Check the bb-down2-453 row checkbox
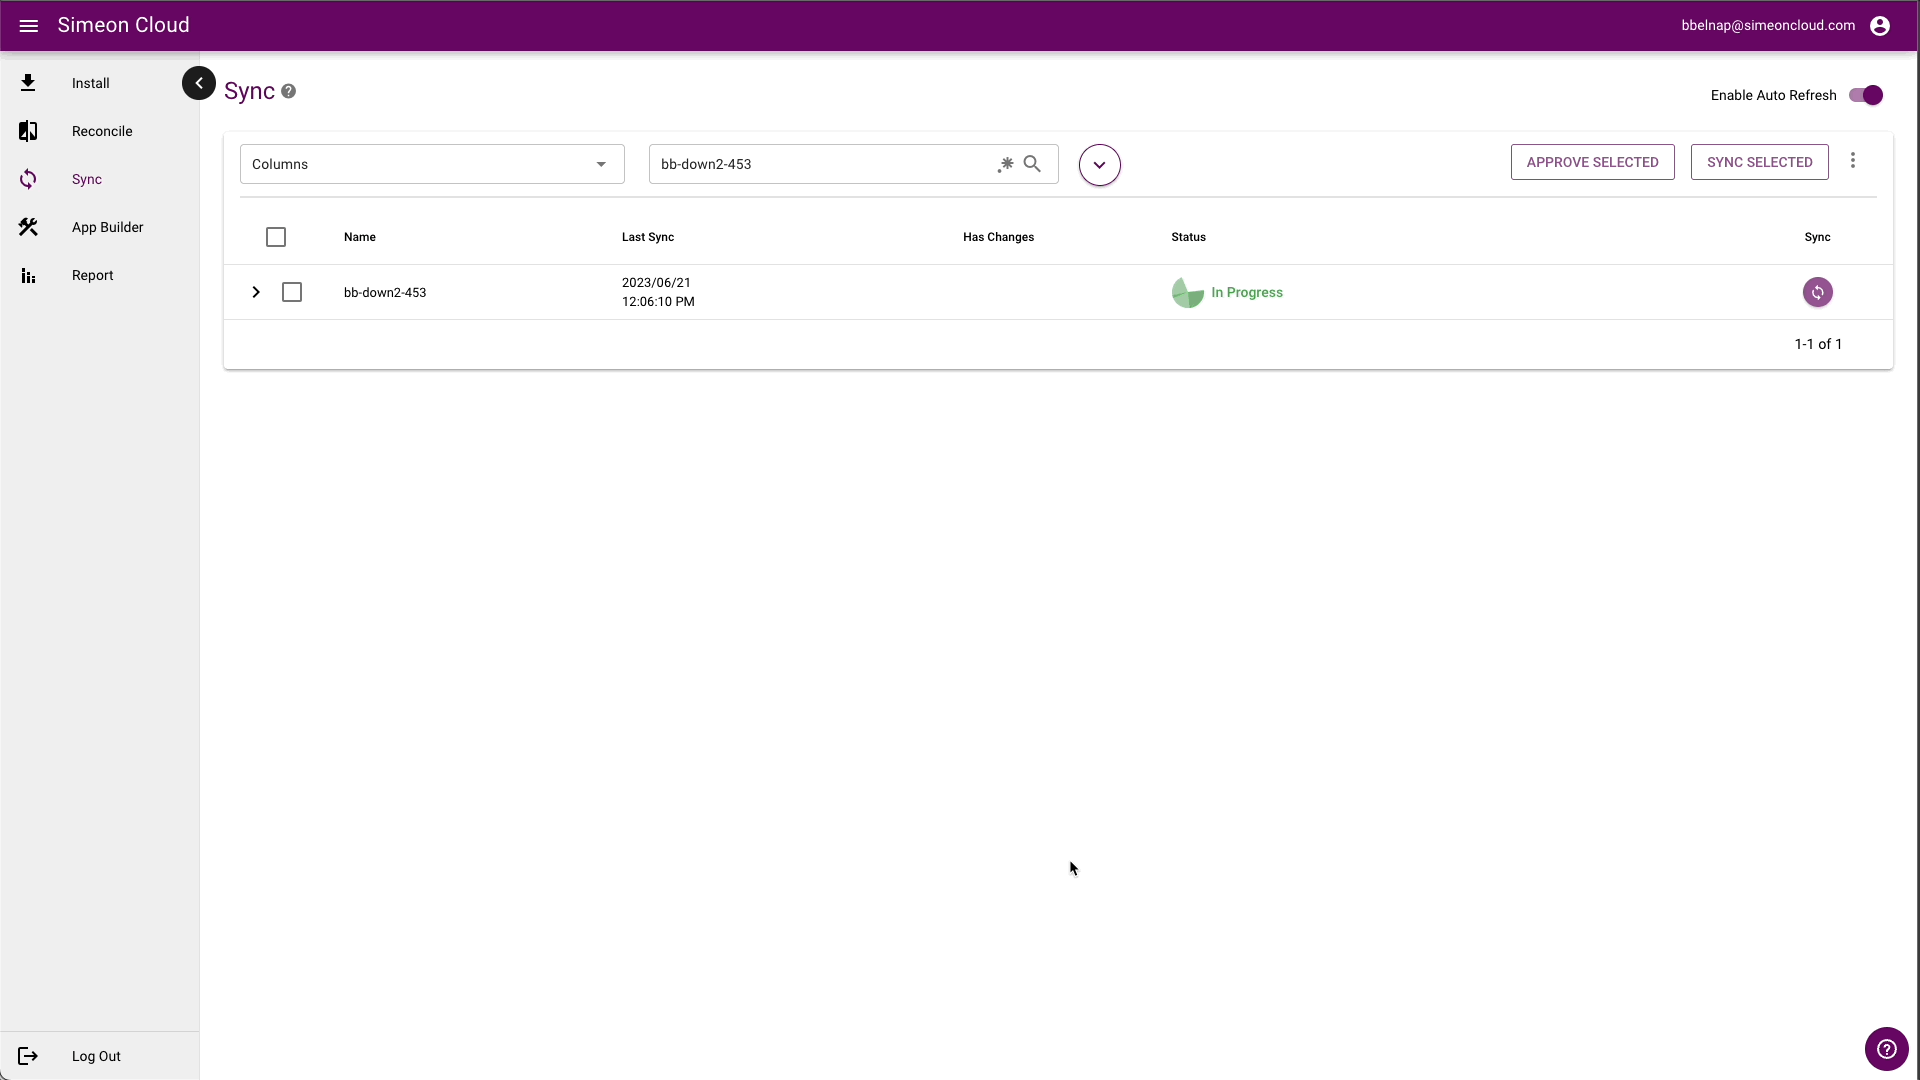 click(291, 292)
